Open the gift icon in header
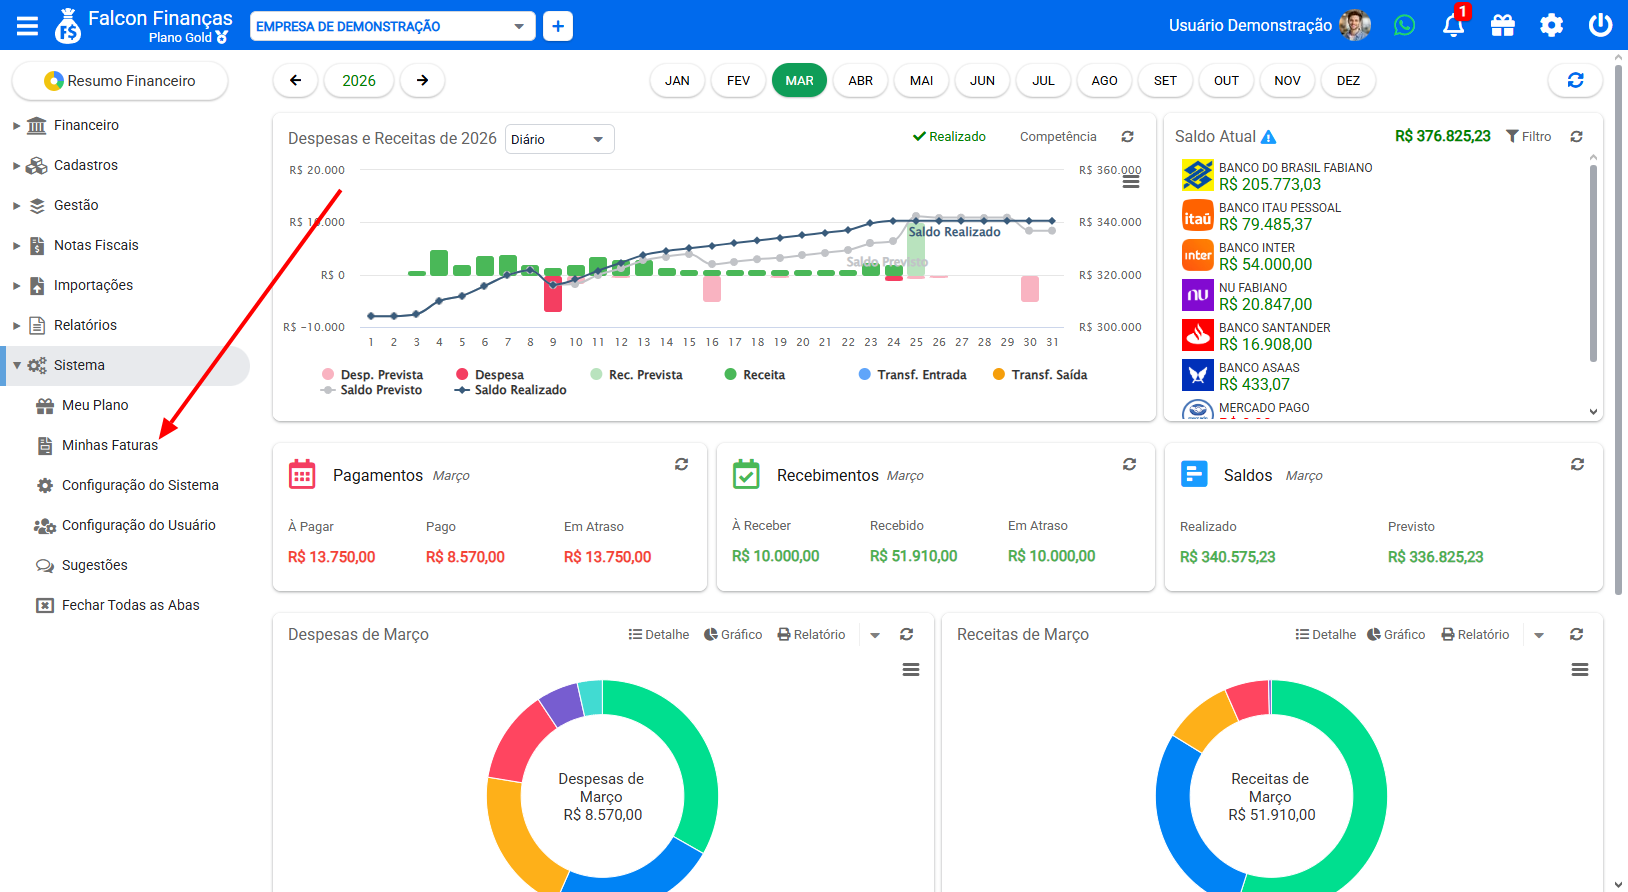 coord(1503,25)
